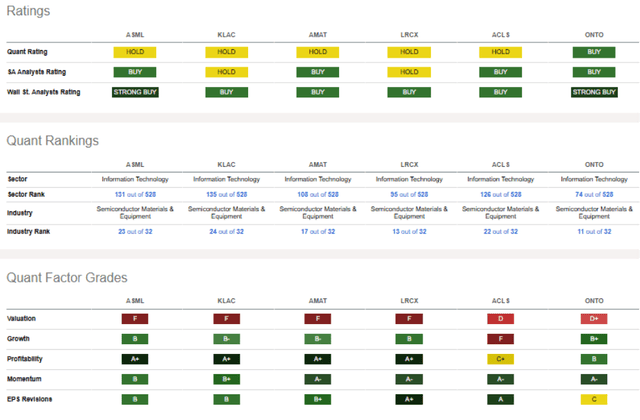This screenshot has width=640, height=420.
Task: Open AMAT sector rank 108 out of 528
Action: coord(318,194)
